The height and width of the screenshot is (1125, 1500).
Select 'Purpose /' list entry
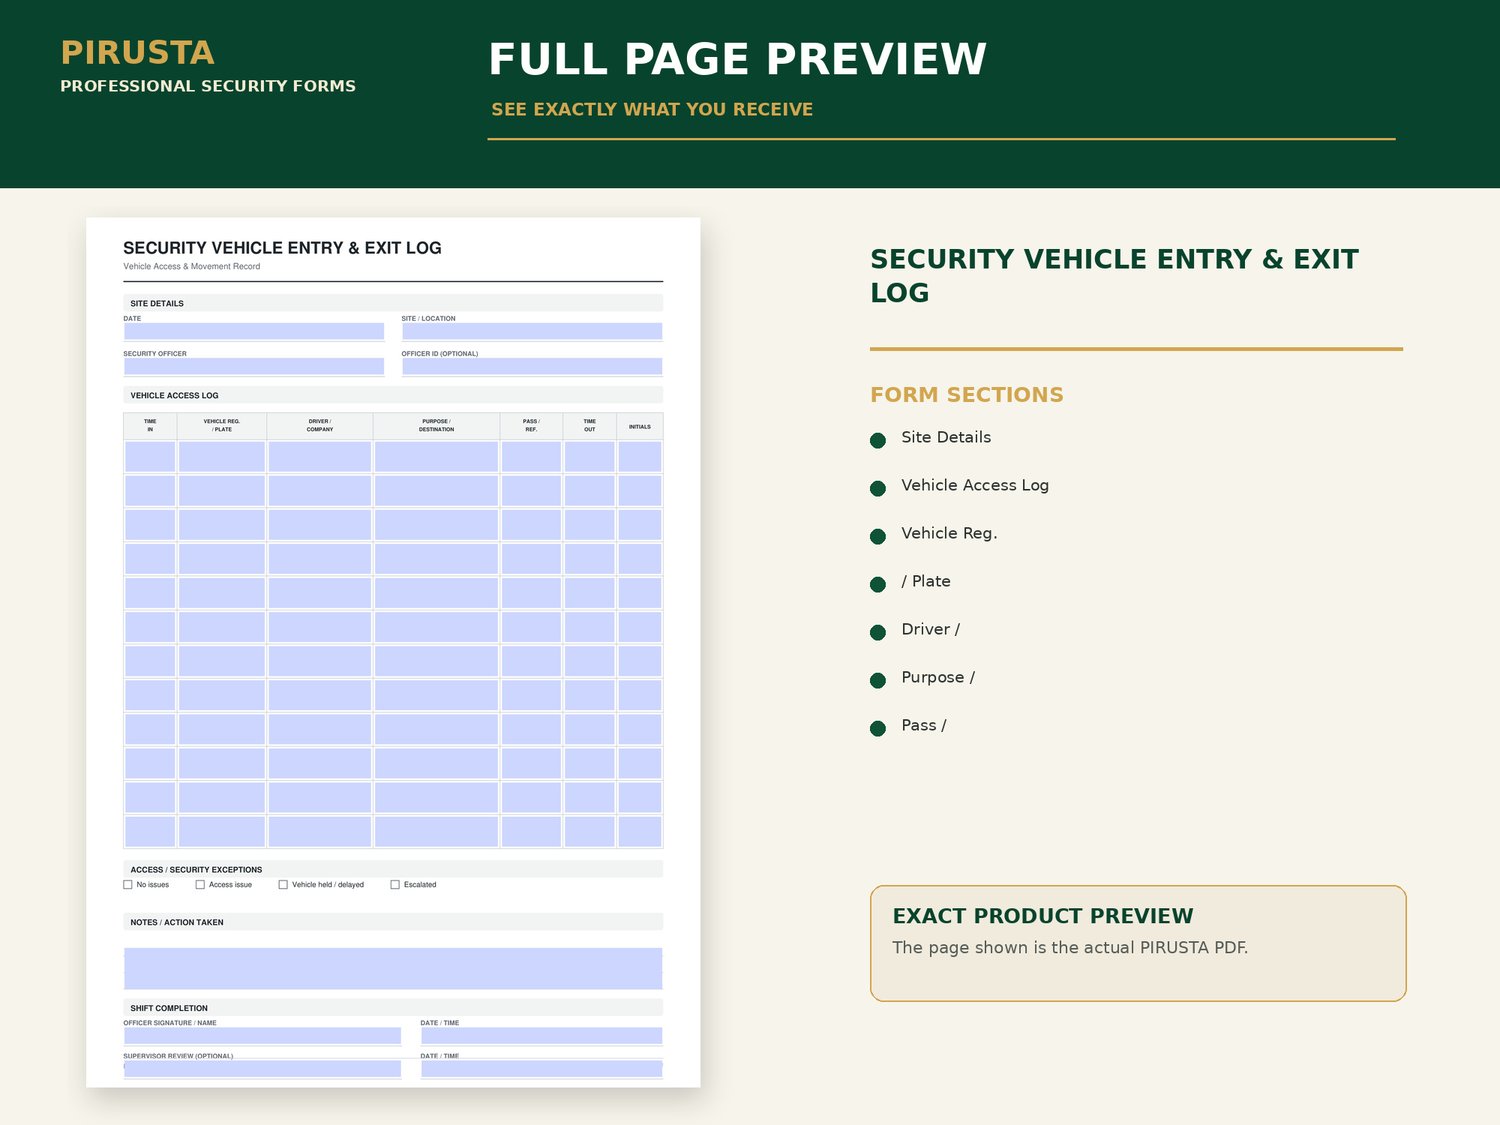(938, 677)
